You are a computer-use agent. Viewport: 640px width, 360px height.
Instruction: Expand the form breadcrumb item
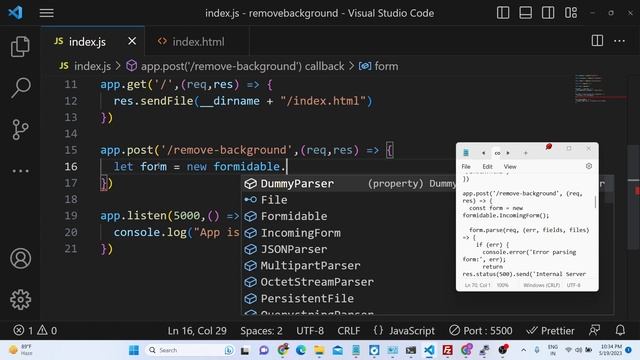pos(378,66)
